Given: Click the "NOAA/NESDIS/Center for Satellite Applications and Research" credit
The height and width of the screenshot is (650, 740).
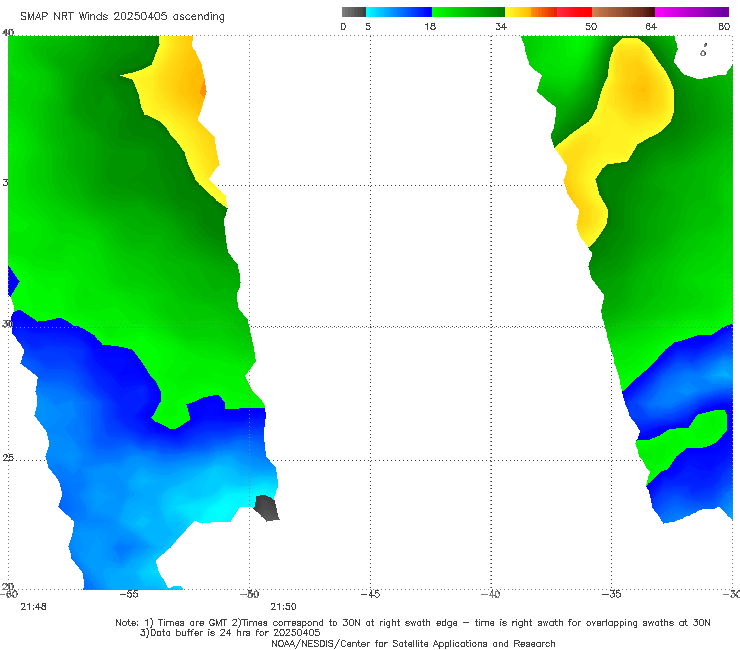Looking at the screenshot, I should tap(413, 643).
